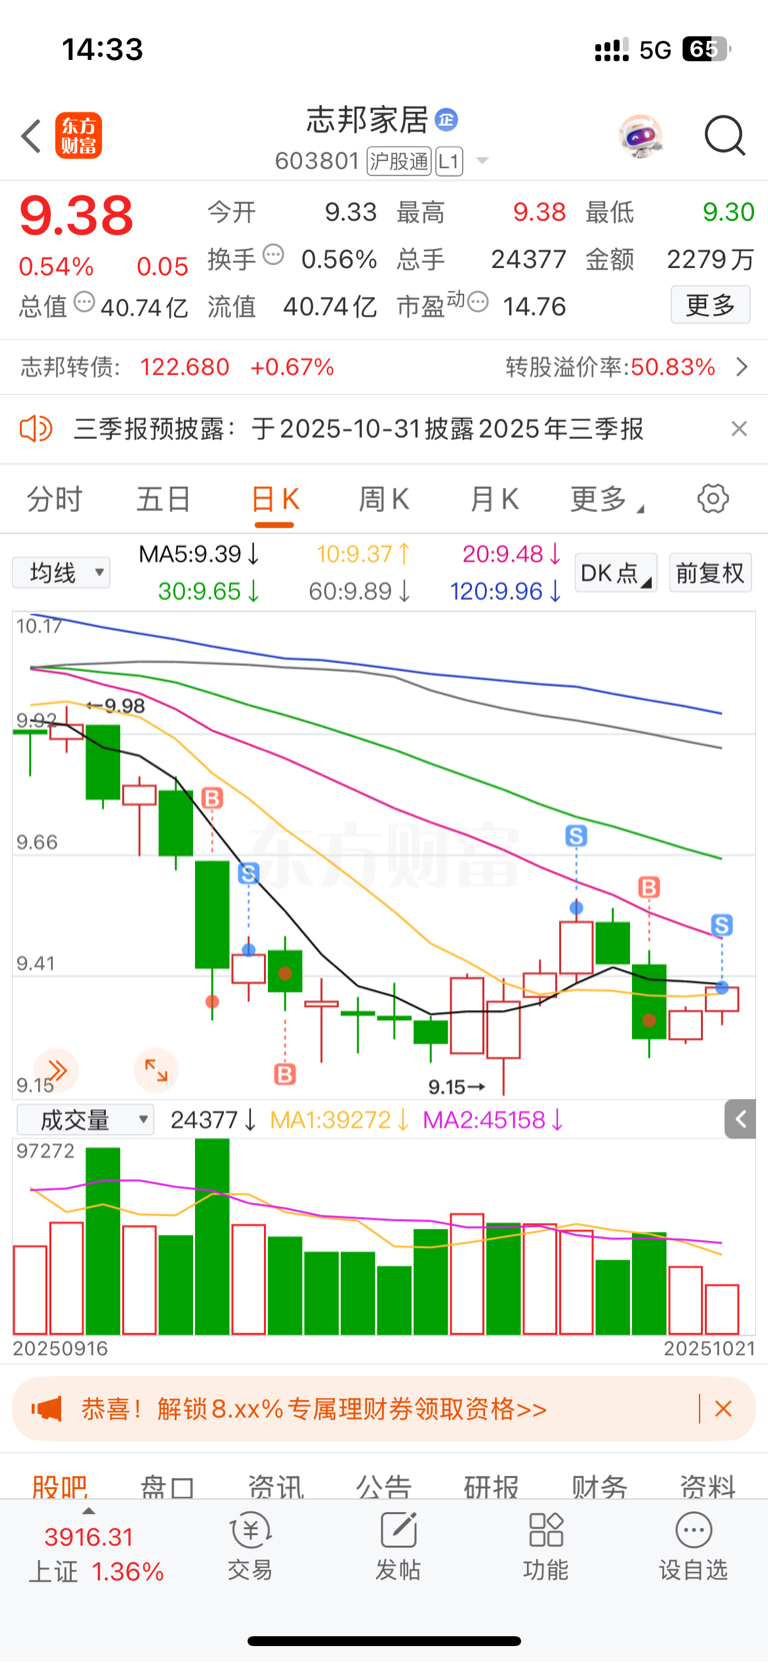Tap the tallest green volume bar

pyautogui.click(x=212, y=1237)
